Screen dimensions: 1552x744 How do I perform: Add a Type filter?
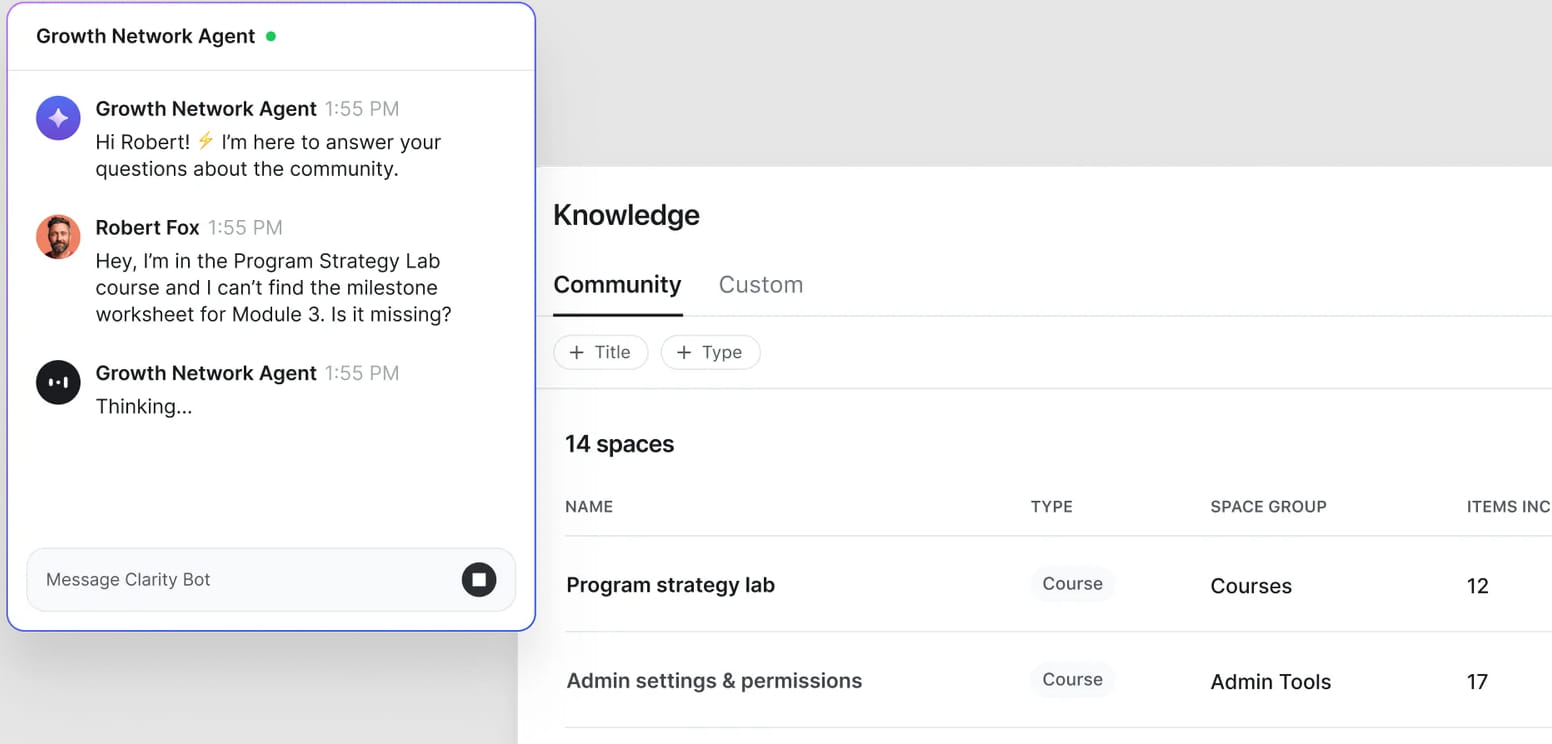point(710,352)
